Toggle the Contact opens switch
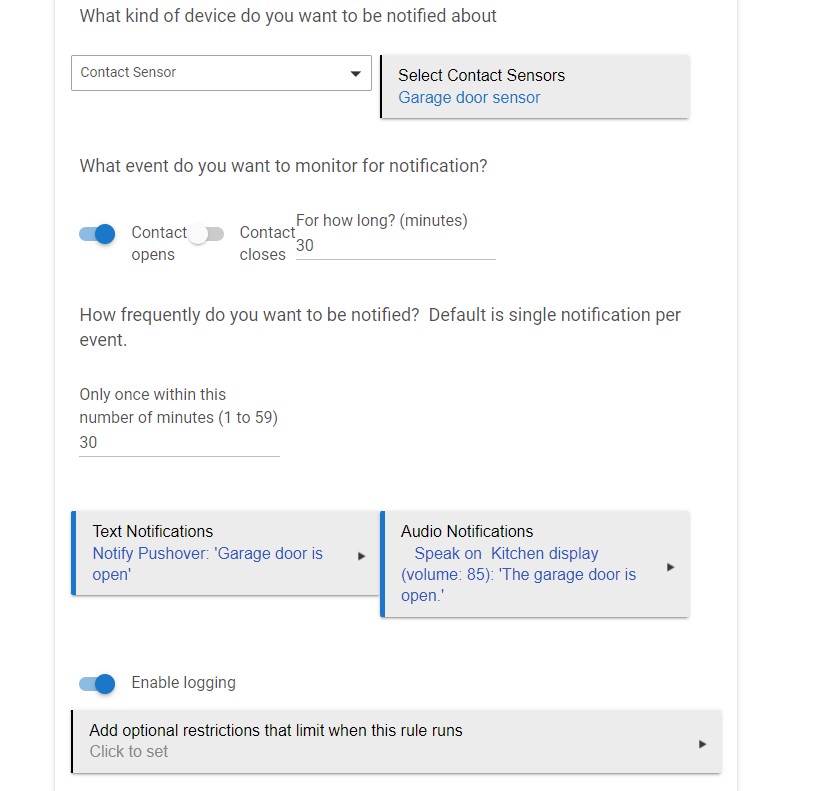Screen dimensions: 828x791 (97, 233)
